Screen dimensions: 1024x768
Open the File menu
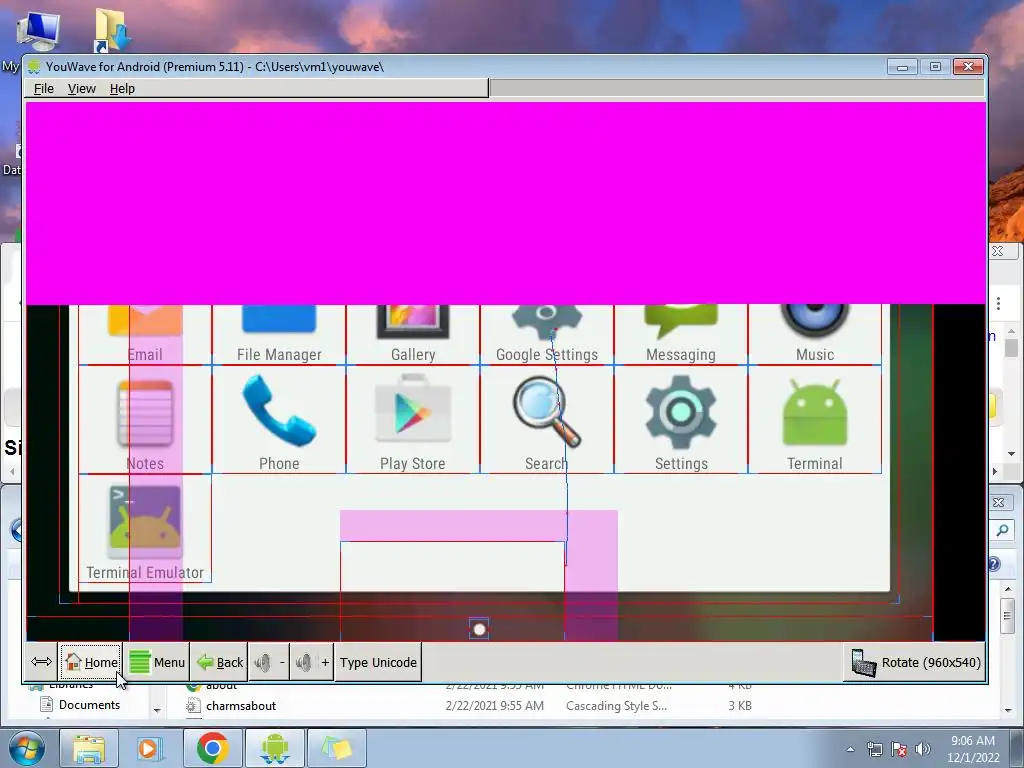point(44,88)
